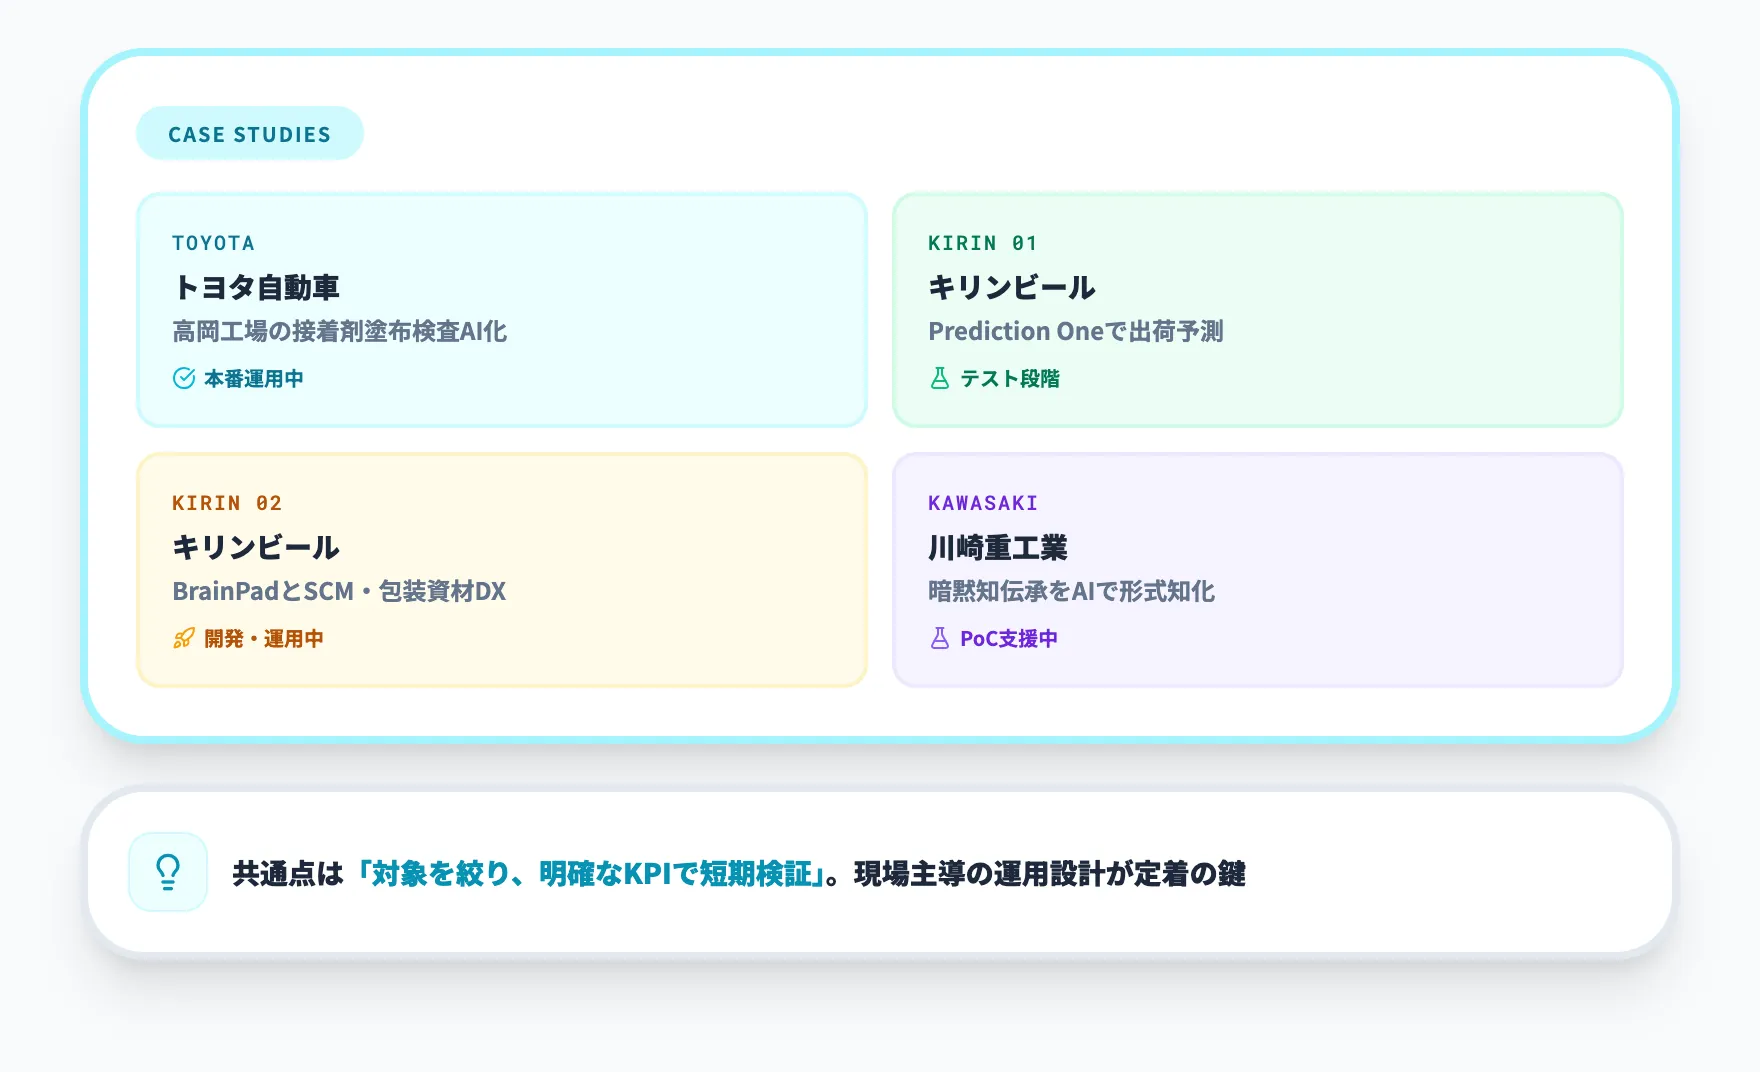The height and width of the screenshot is (1072, 1760).
Task: Click the KIRIN 01 test-stage beaker icon
Action: (x=939, y=378)
